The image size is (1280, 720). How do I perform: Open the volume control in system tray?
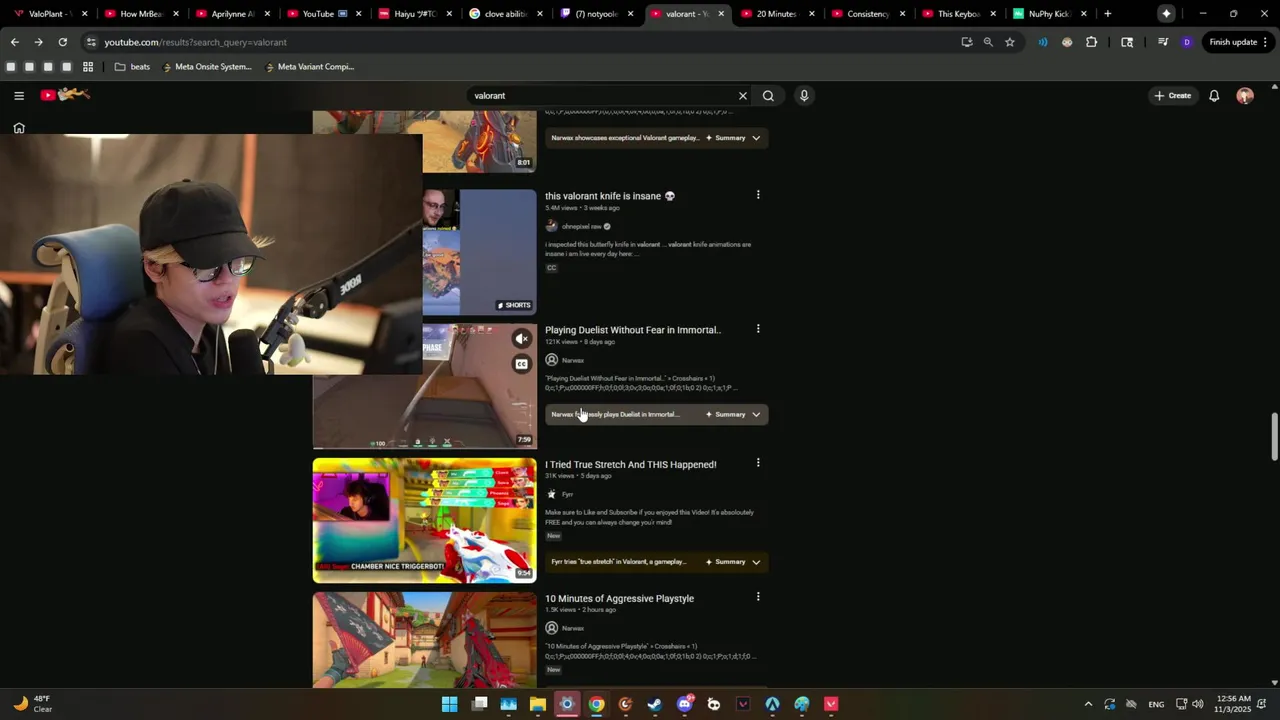tap(1198, 704)
